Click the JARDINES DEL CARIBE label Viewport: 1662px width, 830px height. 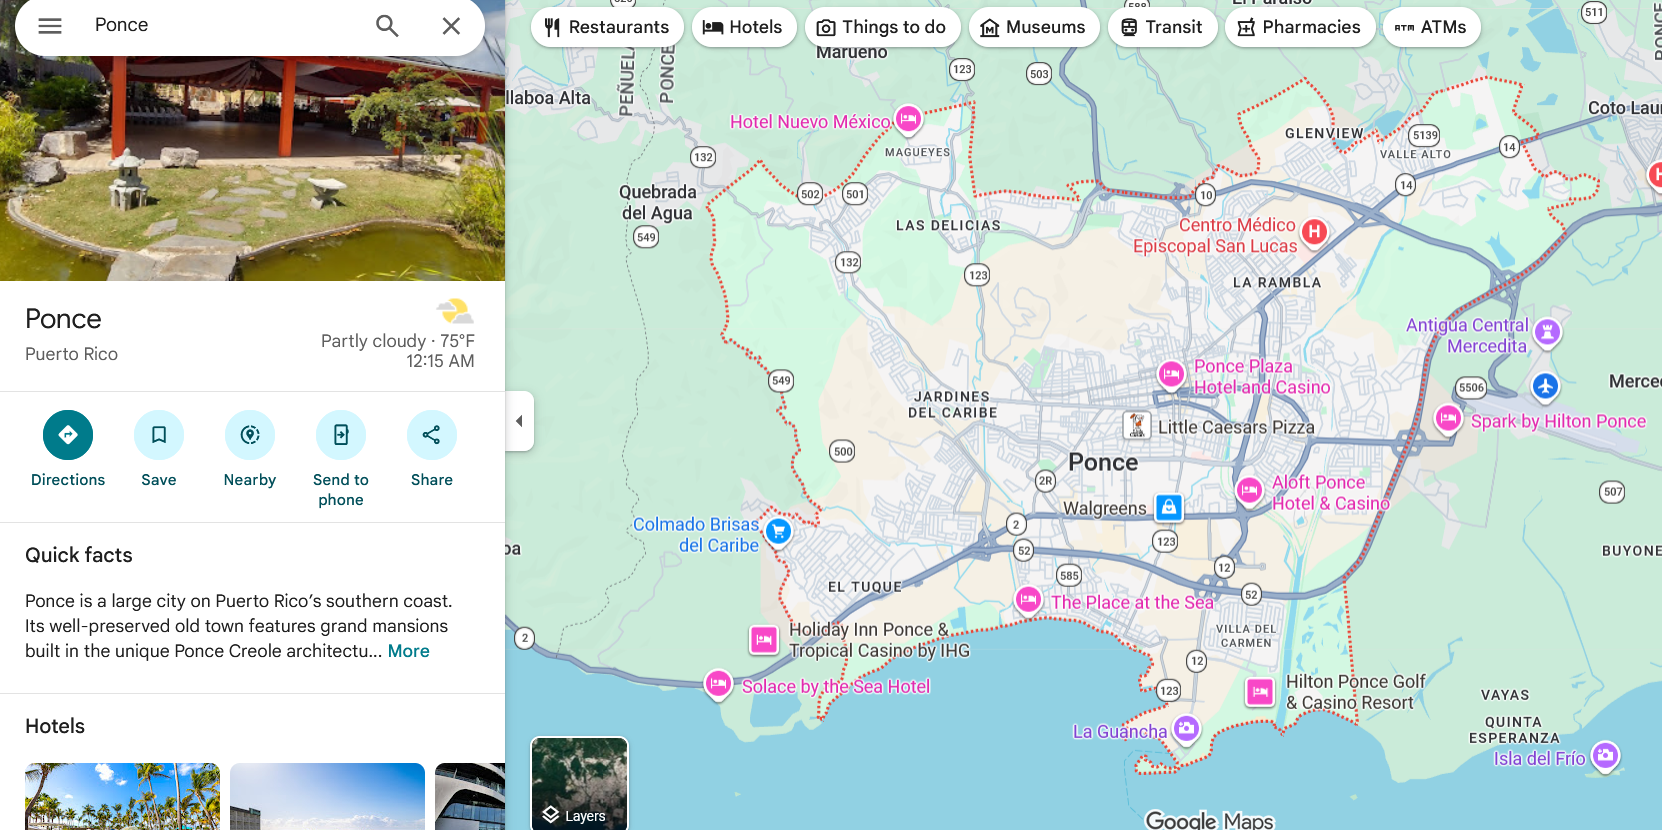(x=952, y=405)
